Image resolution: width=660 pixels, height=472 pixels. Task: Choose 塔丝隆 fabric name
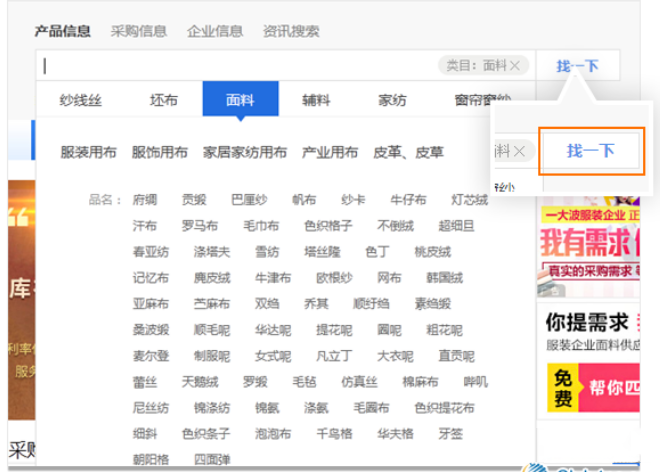pyautogui.click(x=322, y=252)
